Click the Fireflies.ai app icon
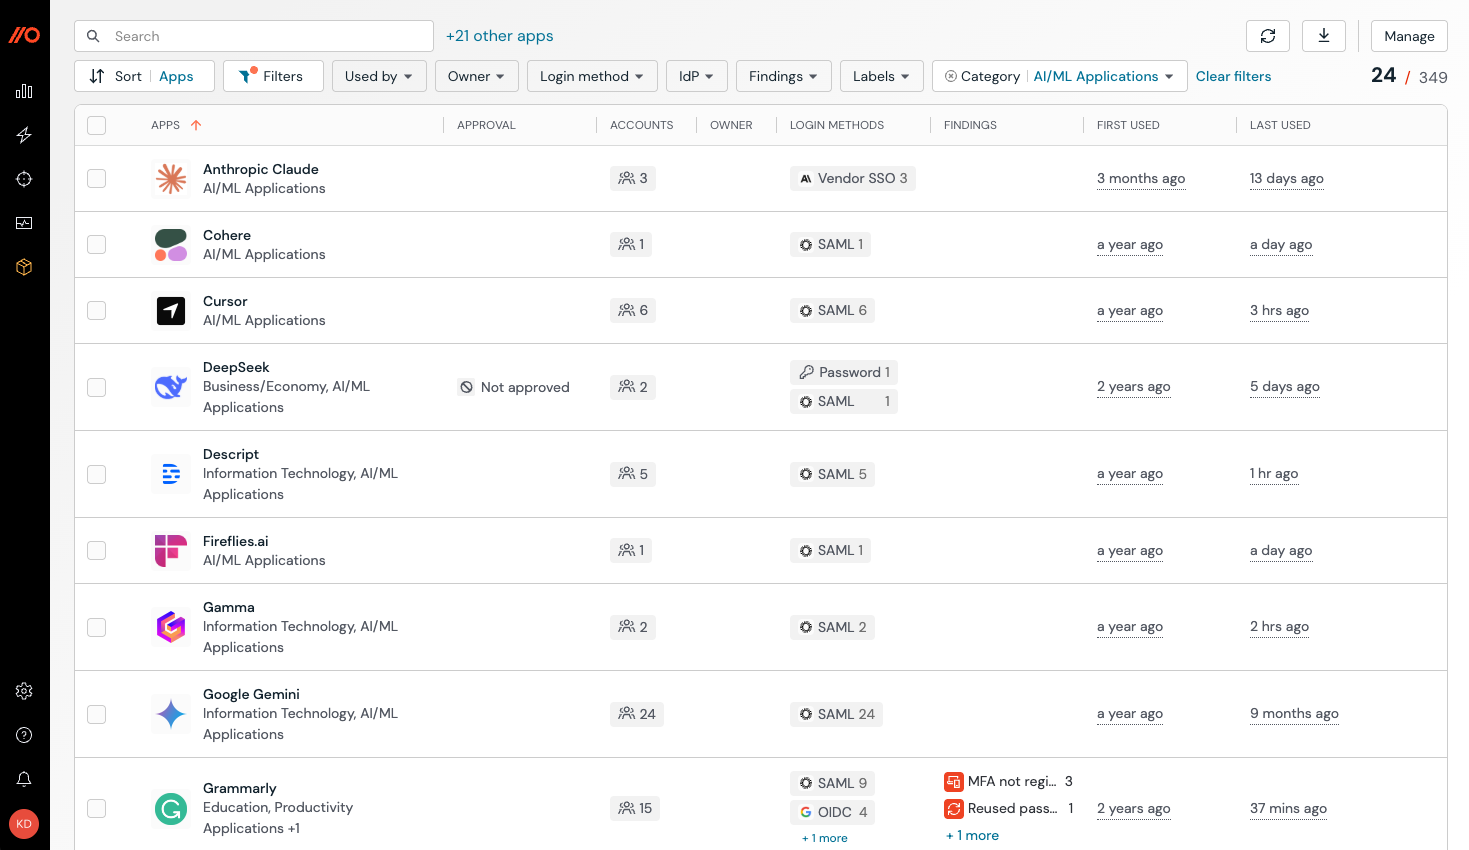The height and width of the screenshot is (850, 1469). coord(171,550)
